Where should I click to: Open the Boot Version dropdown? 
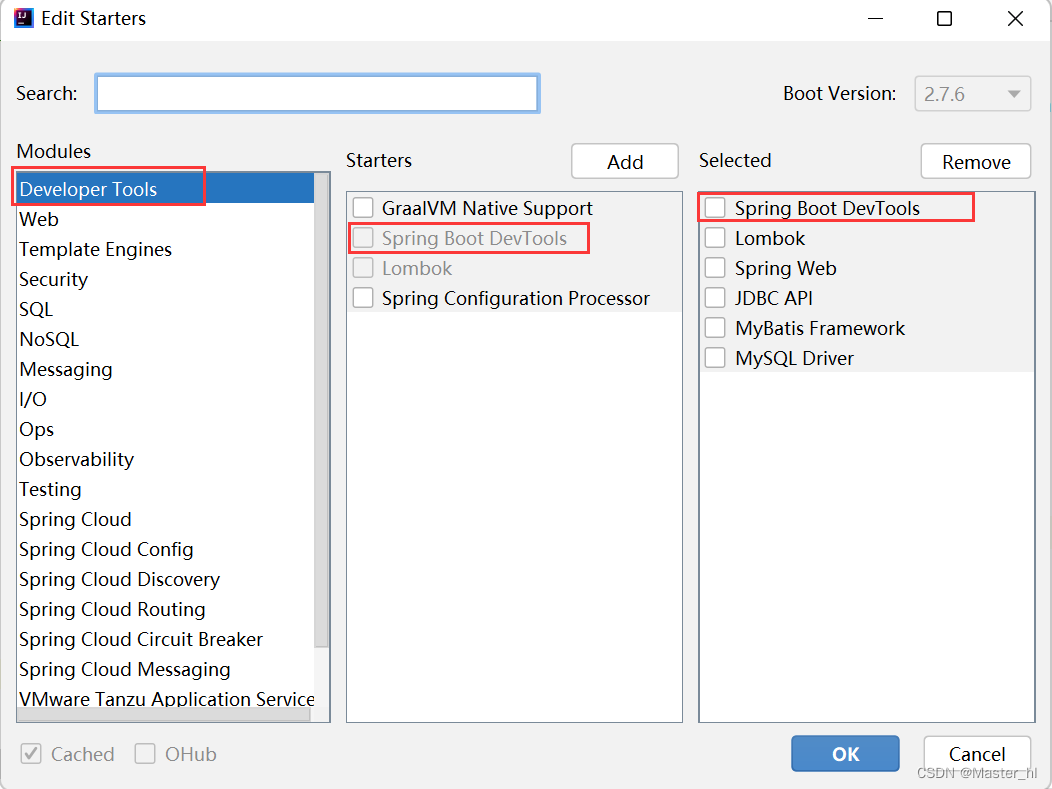pyautogui.click(x=972, y=93)
